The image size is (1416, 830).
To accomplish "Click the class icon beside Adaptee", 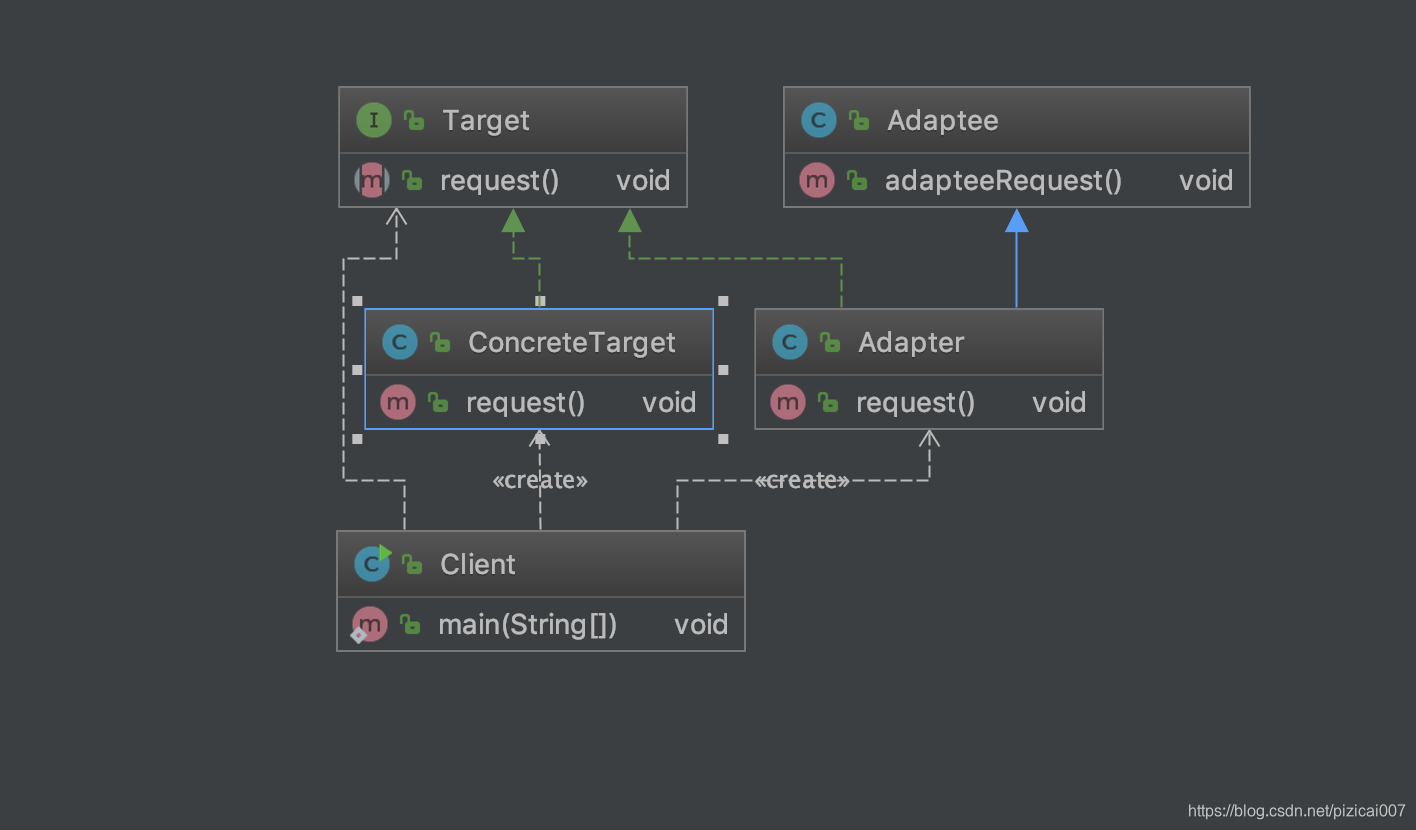I will [818, 121].
